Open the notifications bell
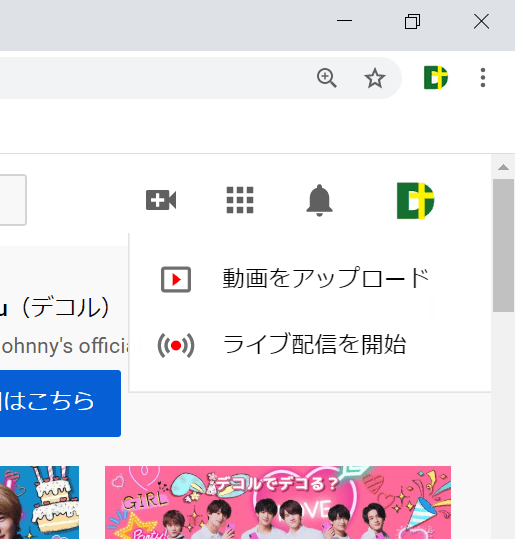Image resolution: width=515 pixels, height=539 pixels. tap(319, 200)
